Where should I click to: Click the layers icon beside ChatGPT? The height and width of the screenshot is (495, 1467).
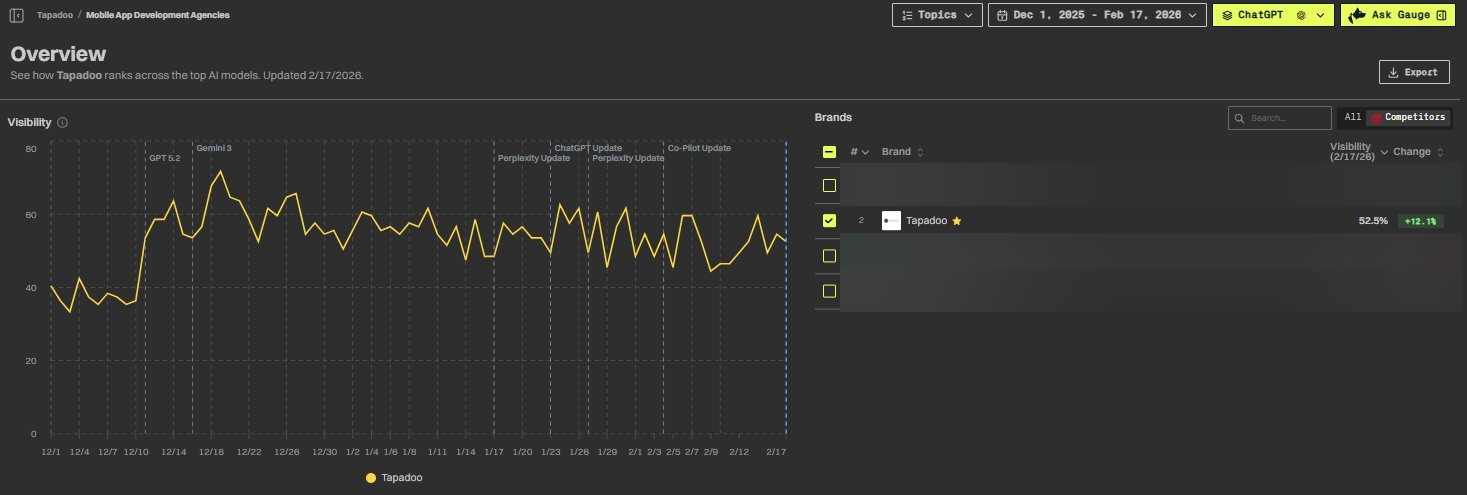pos(1227,15)
